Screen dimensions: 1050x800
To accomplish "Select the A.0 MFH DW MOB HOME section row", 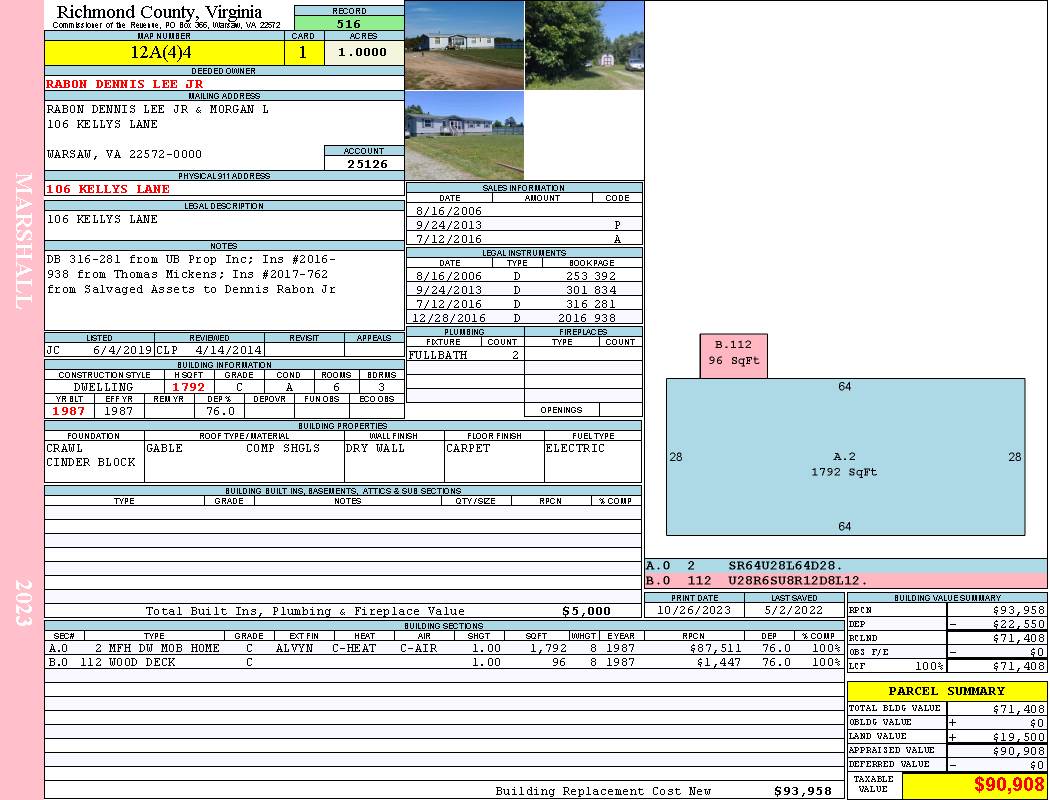I will coord(443,648).
